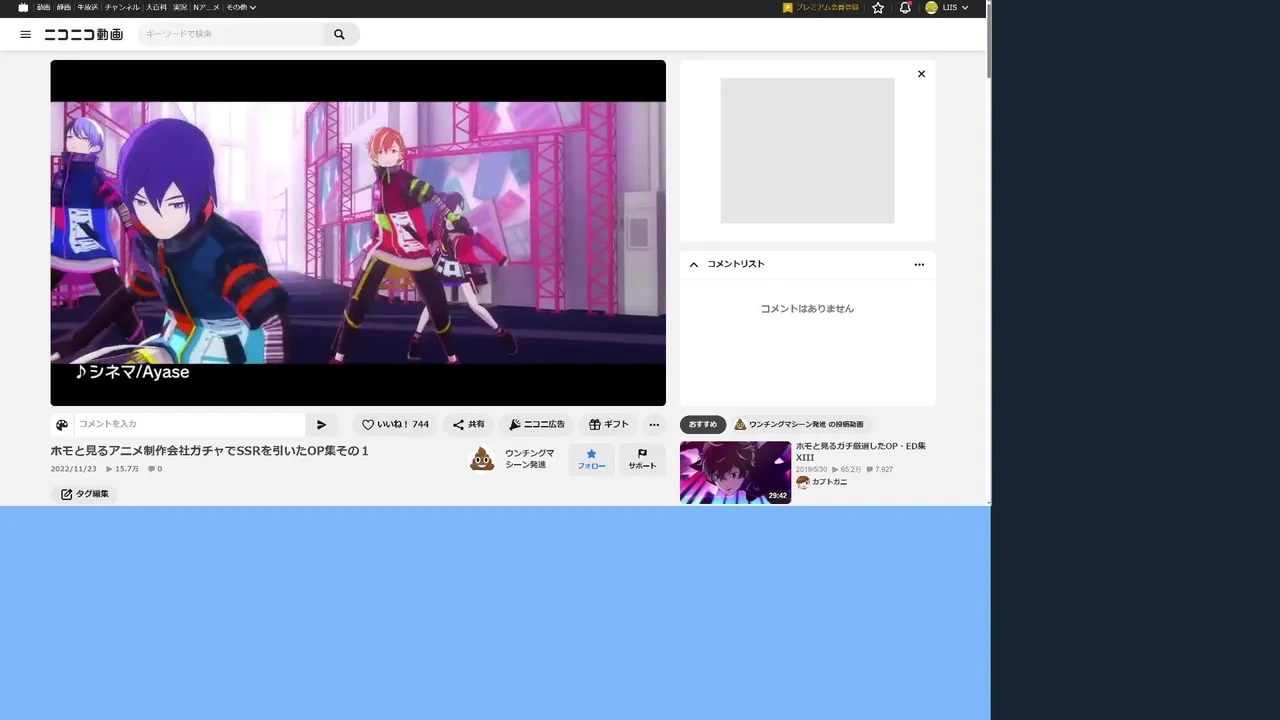Click the Niconico TV logo icon

point(23,7)
